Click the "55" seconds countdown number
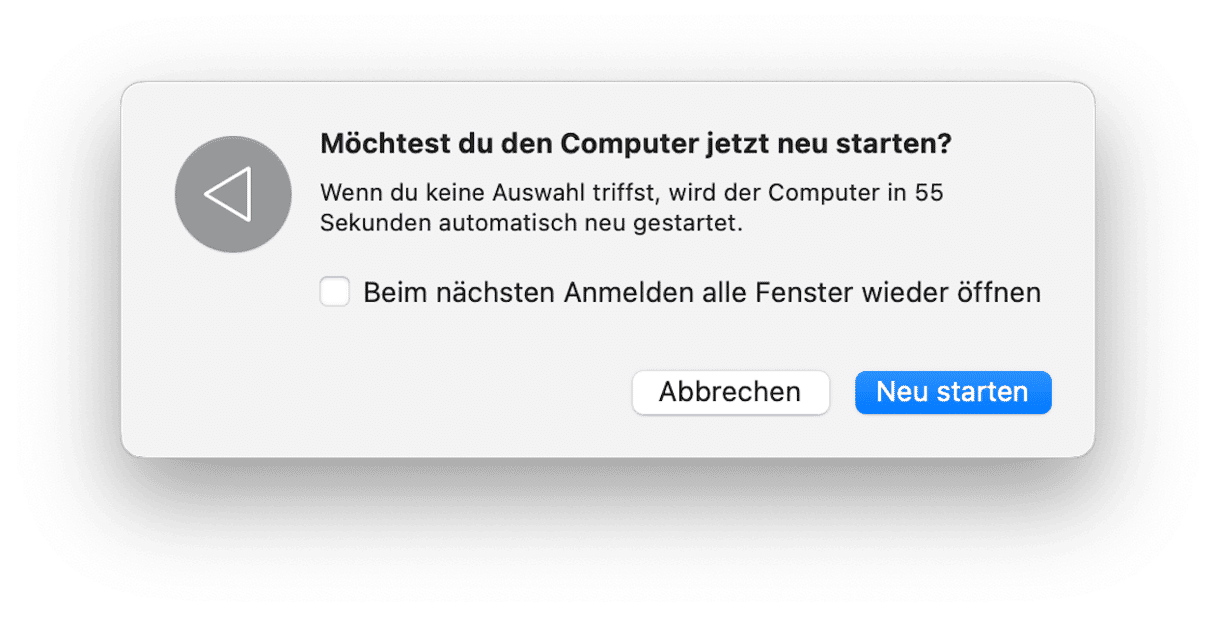 [929, 193]
